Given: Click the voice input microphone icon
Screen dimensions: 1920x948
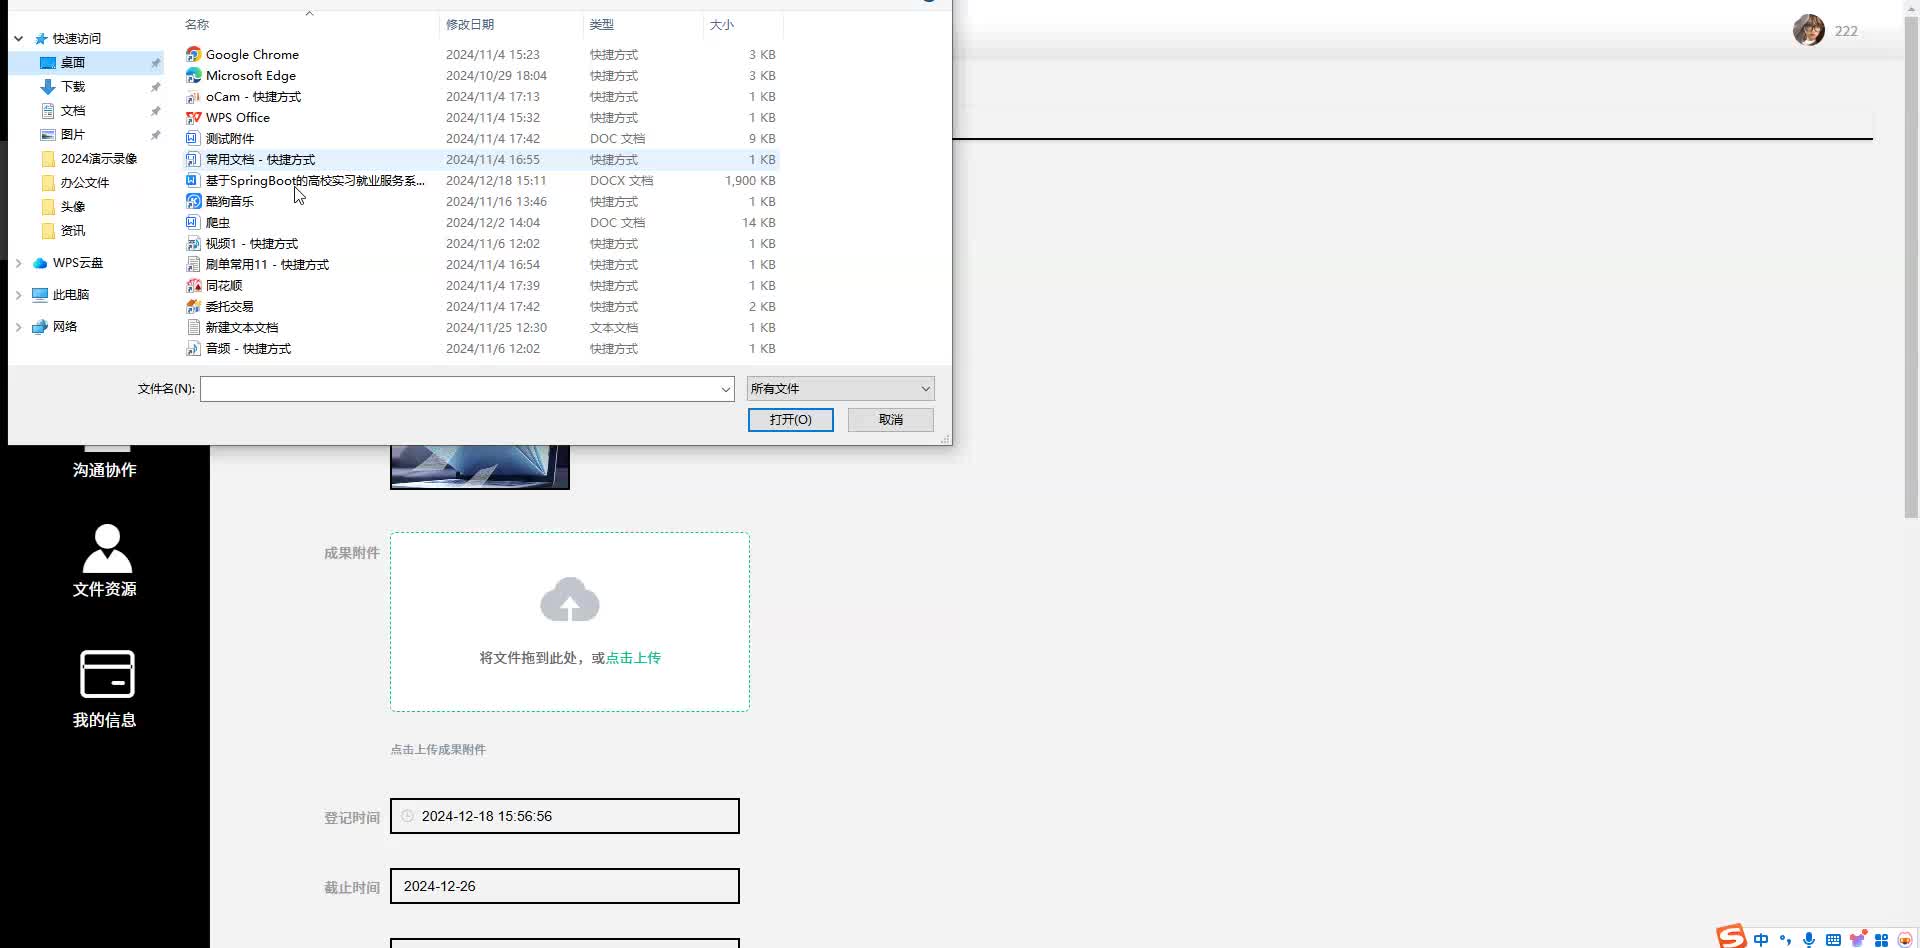Looking at the screenshot, I should point(1809,940).
